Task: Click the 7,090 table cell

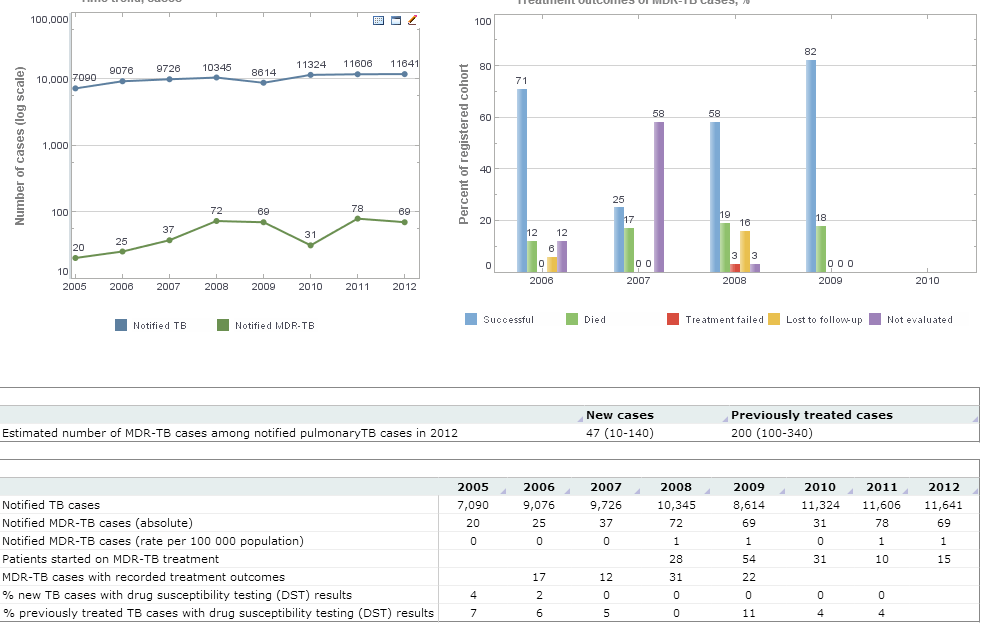Action: point(473,505)
